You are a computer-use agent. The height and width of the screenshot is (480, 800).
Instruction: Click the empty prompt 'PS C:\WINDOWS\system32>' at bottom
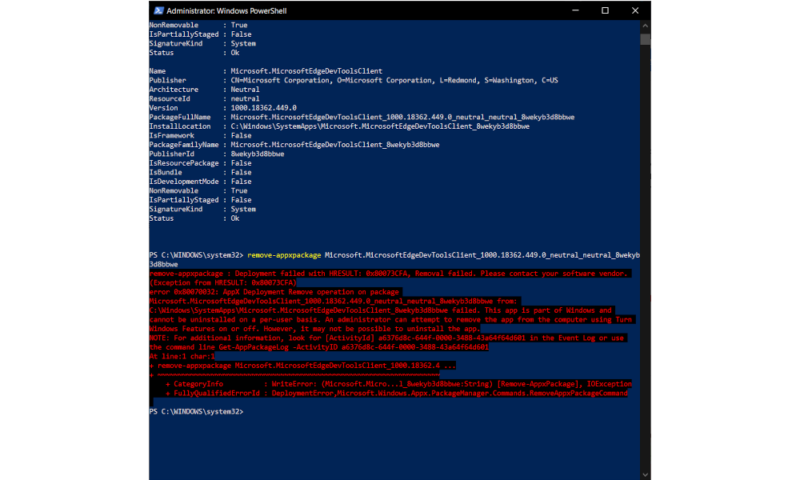[x=196, y=412]
